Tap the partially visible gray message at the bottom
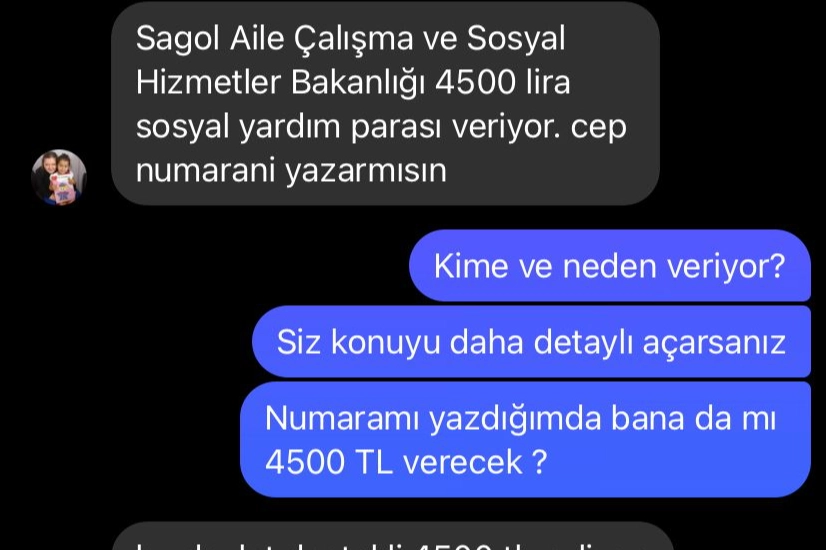The height and width of the screenshot is (550, 826). coord(393,536)
